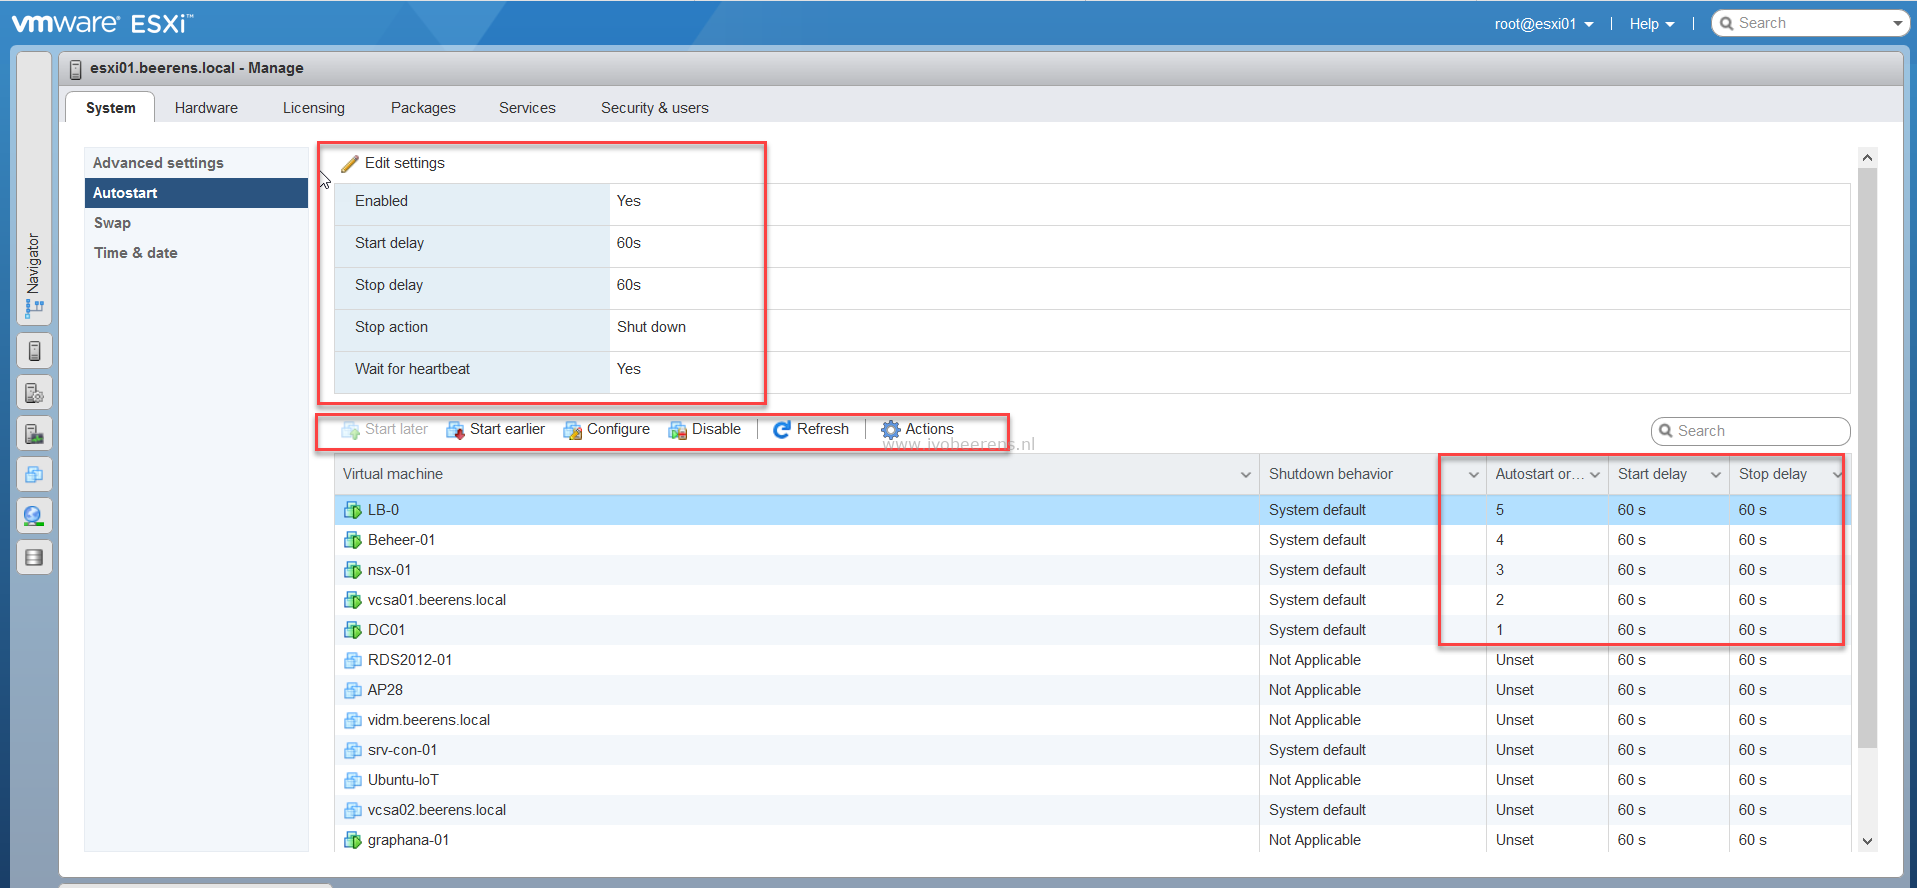Open Storage icon in Navigator sidebar
This screenshot has height=888, width=1917.
[34, 557]
